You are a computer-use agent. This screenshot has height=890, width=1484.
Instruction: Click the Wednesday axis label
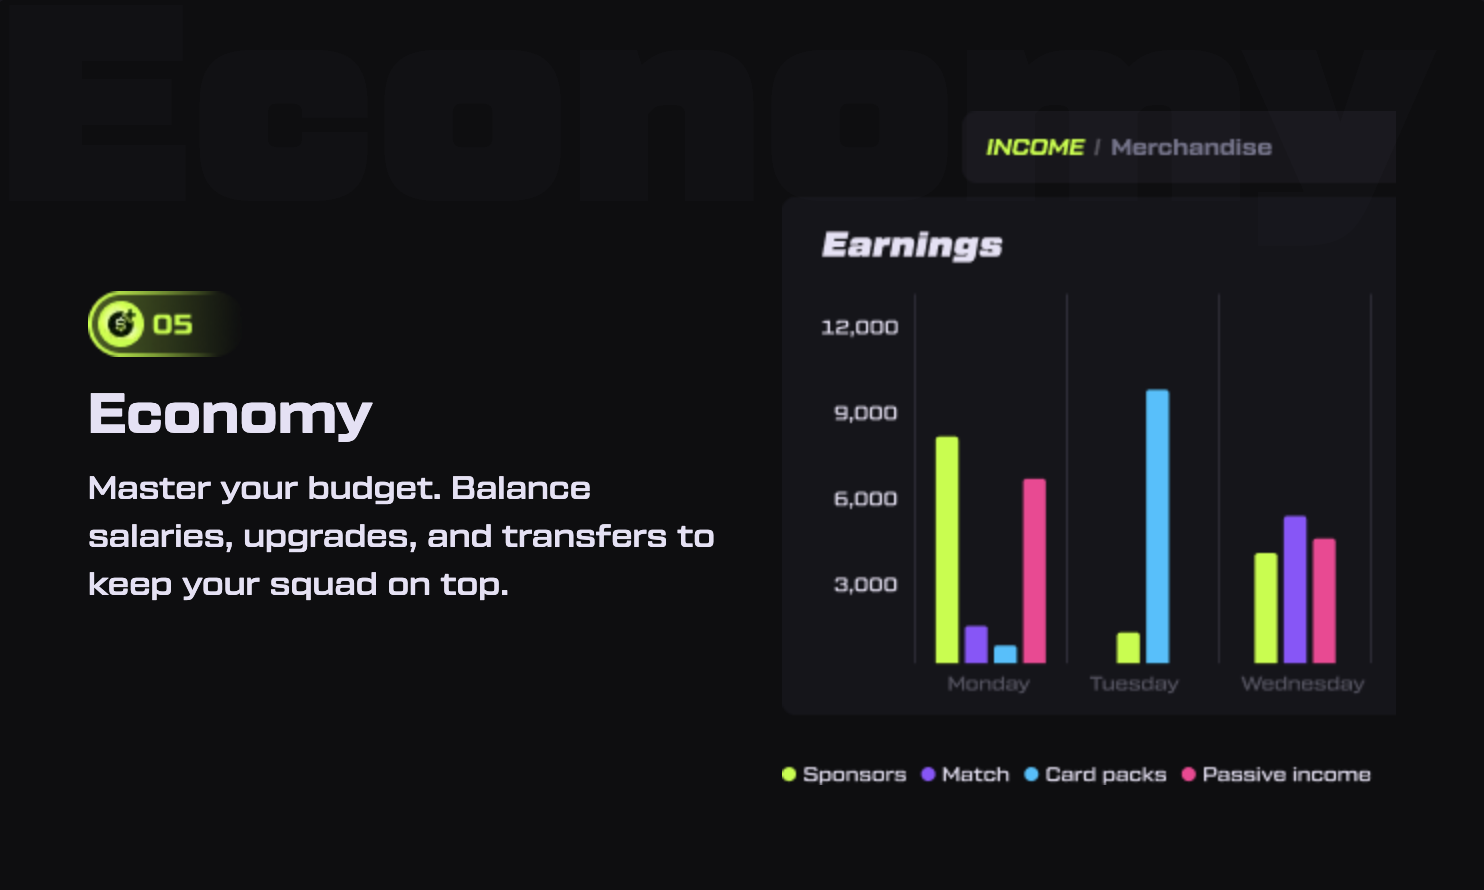pyautogui.click(x=1302, y=684)
